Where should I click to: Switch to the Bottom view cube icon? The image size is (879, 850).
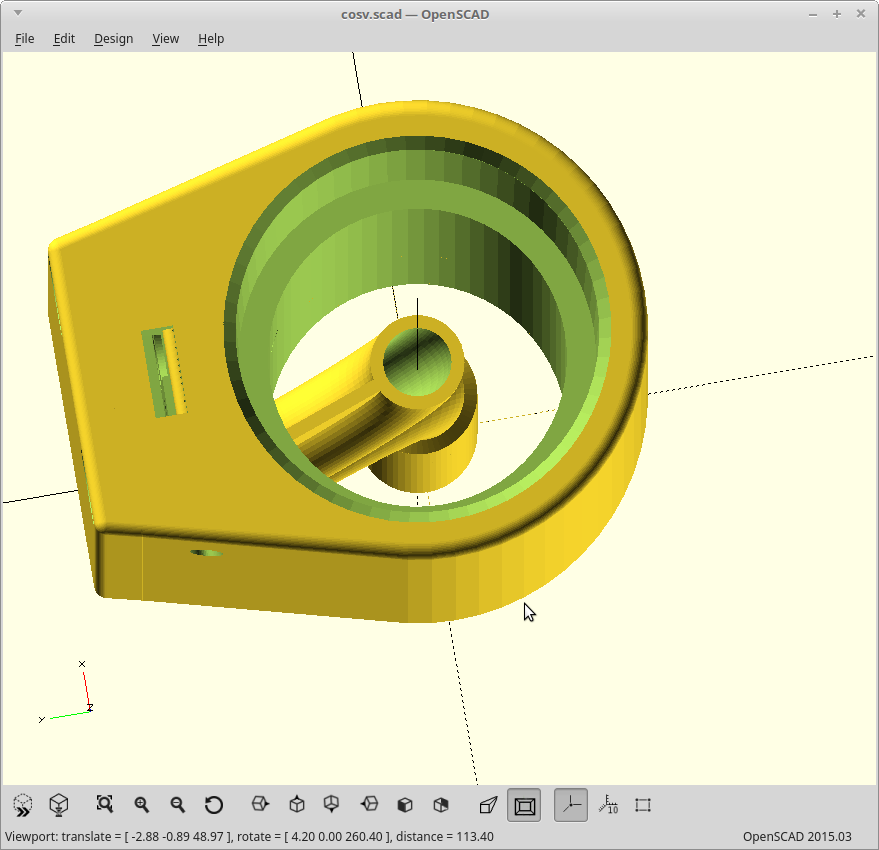[332, 804]
